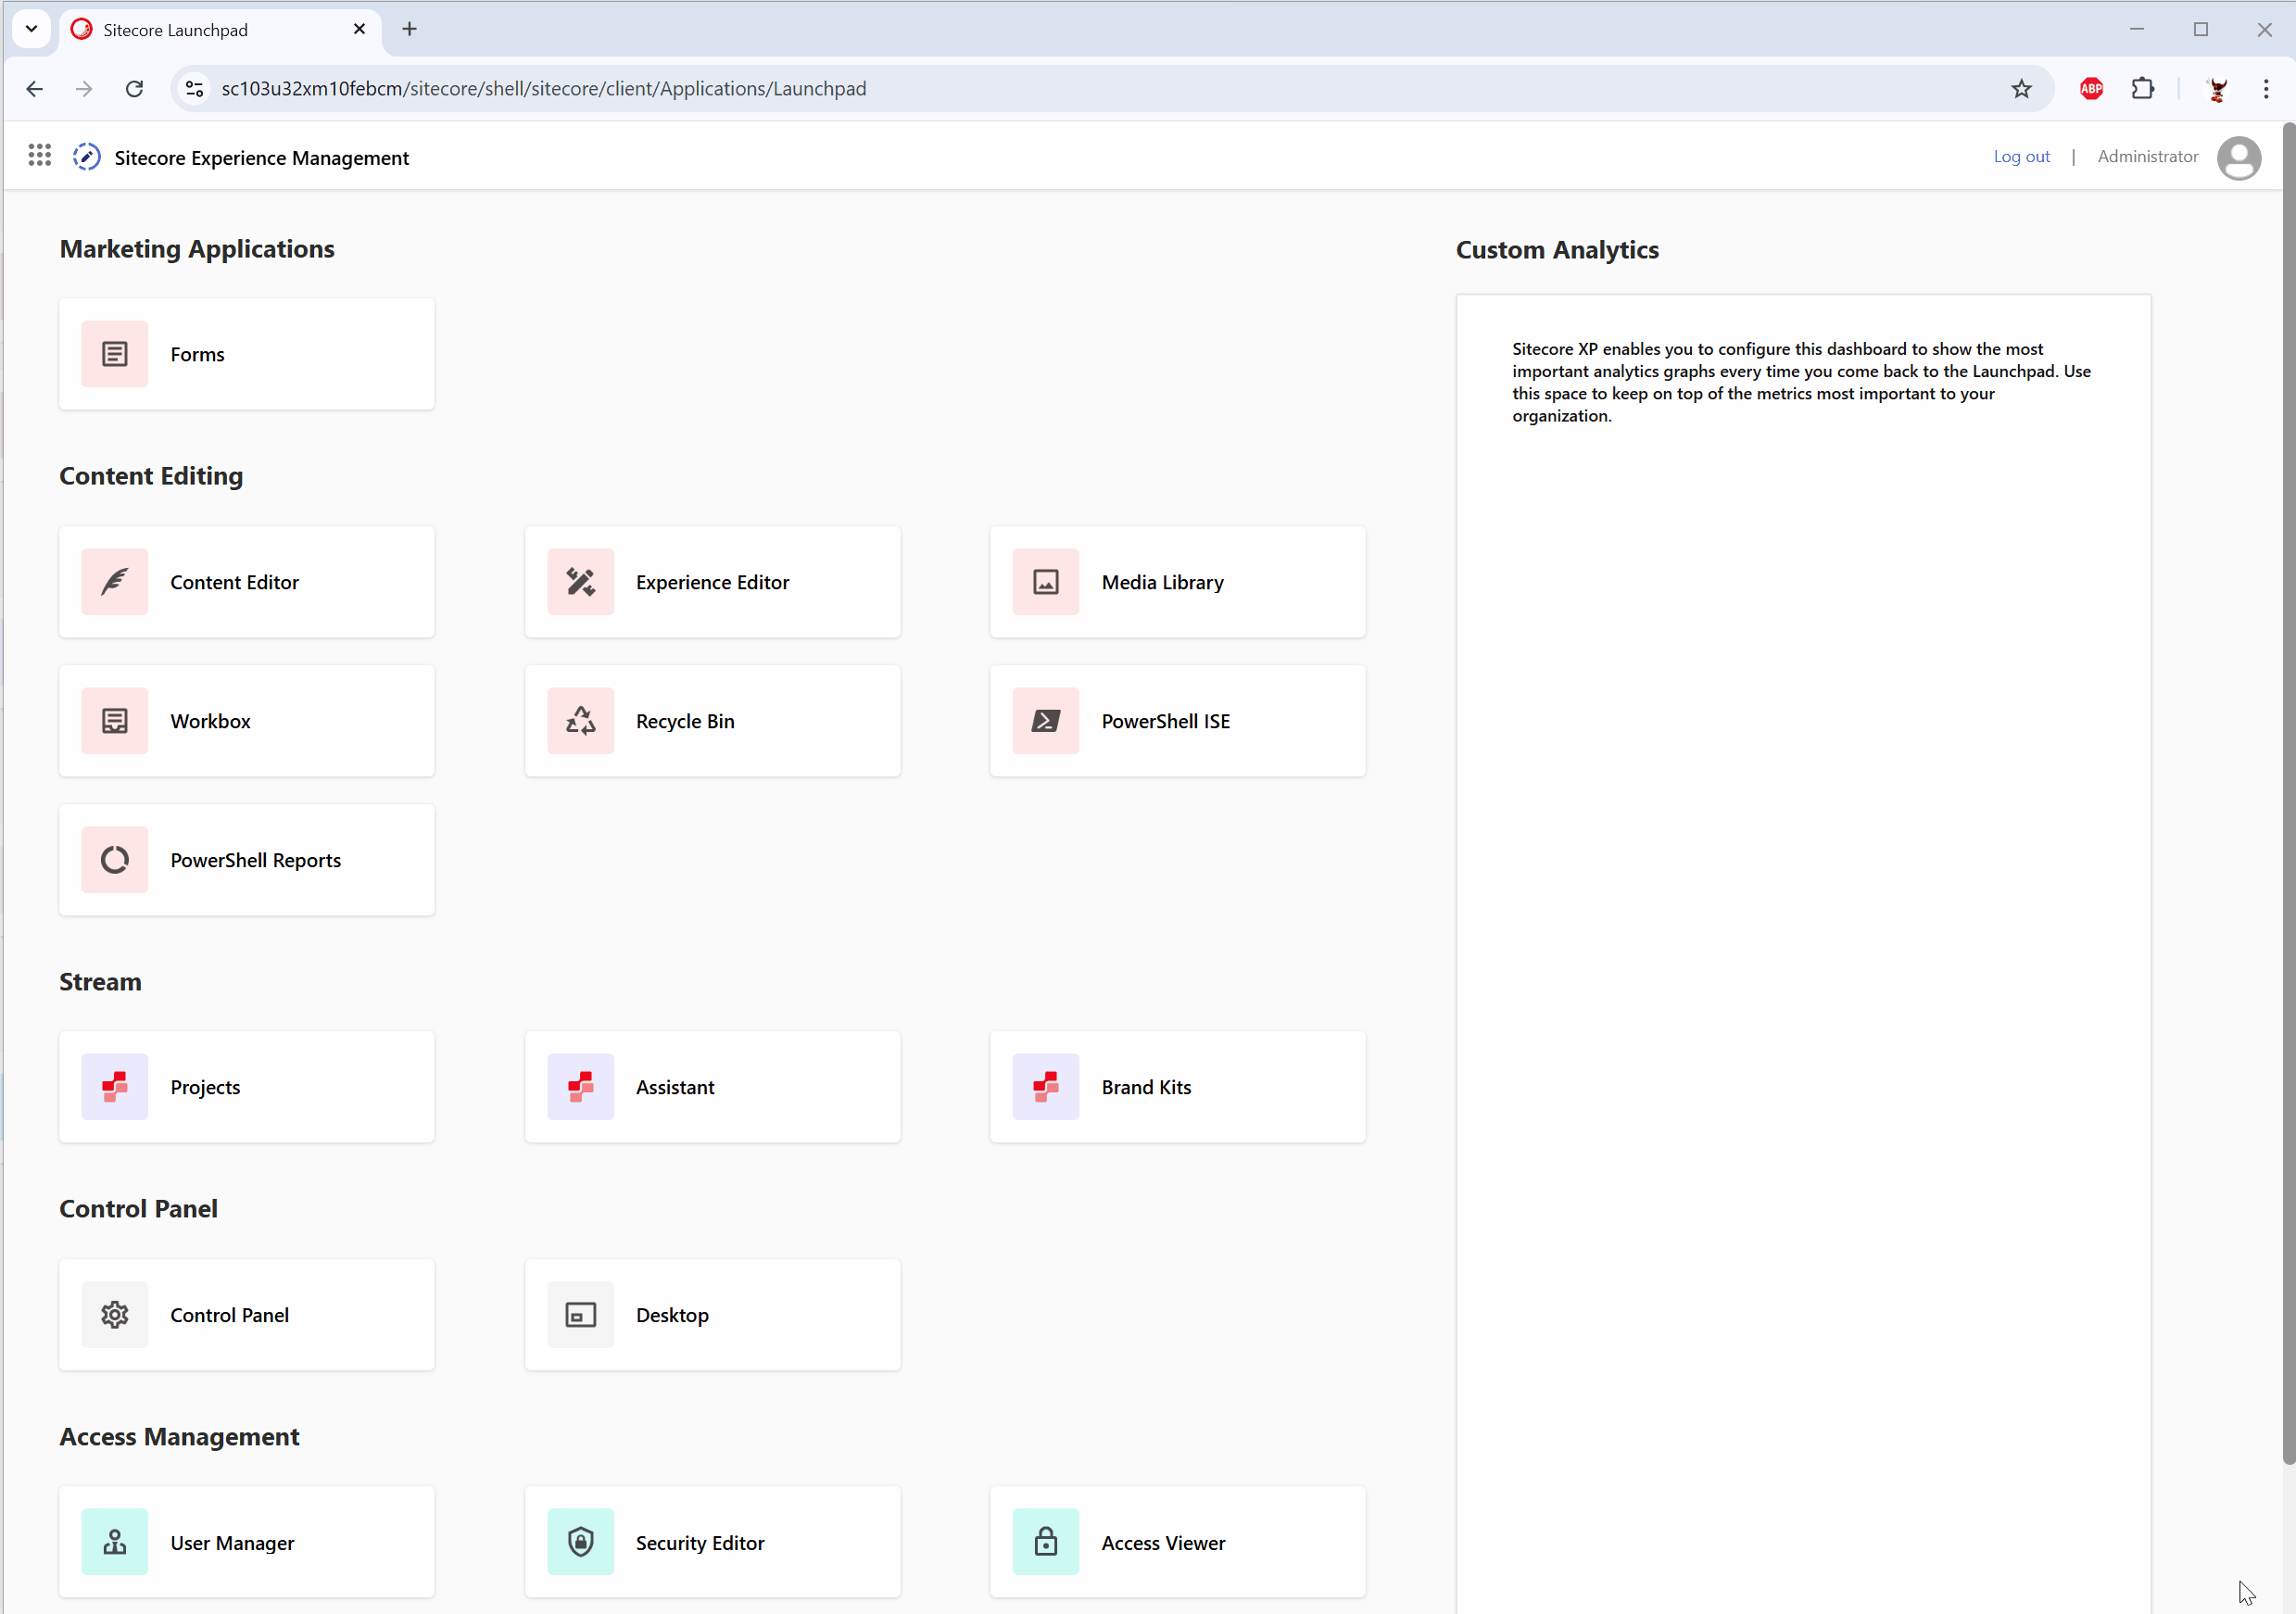The image size is (2296, 1614).
Task: Open the Media Library image icon
Action: pyautogui.click(x=1045, y=582)
